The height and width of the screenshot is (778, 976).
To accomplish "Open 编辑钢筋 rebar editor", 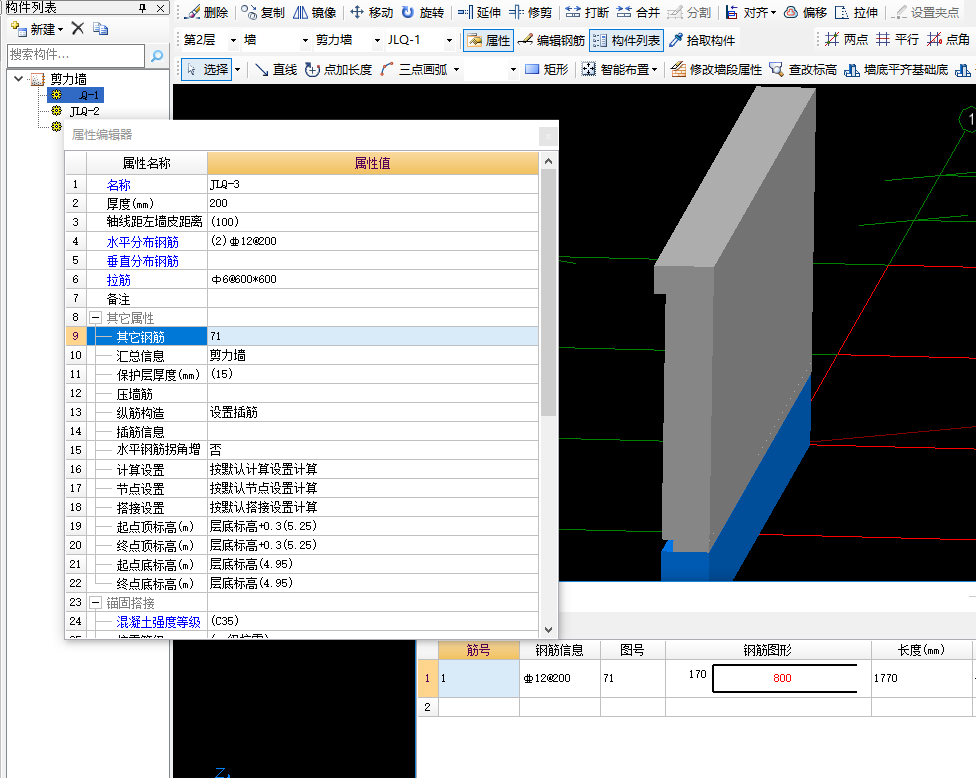I will pos(551,40).
